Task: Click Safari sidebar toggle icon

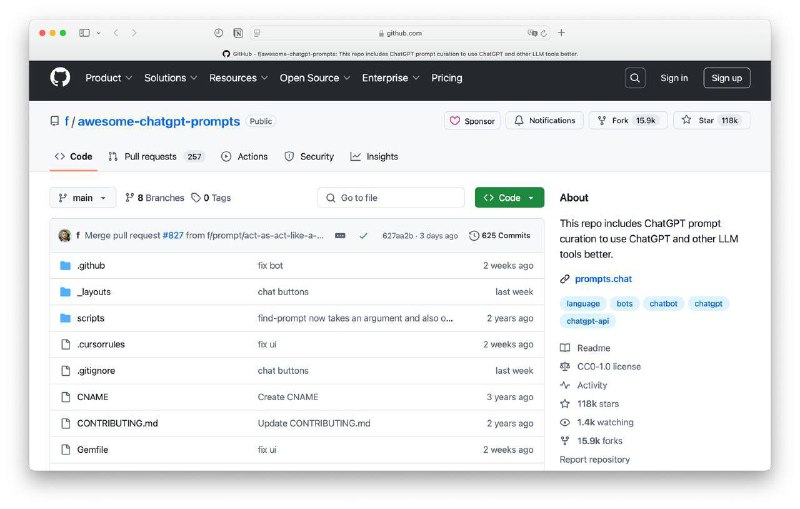Action: point(84,33)
